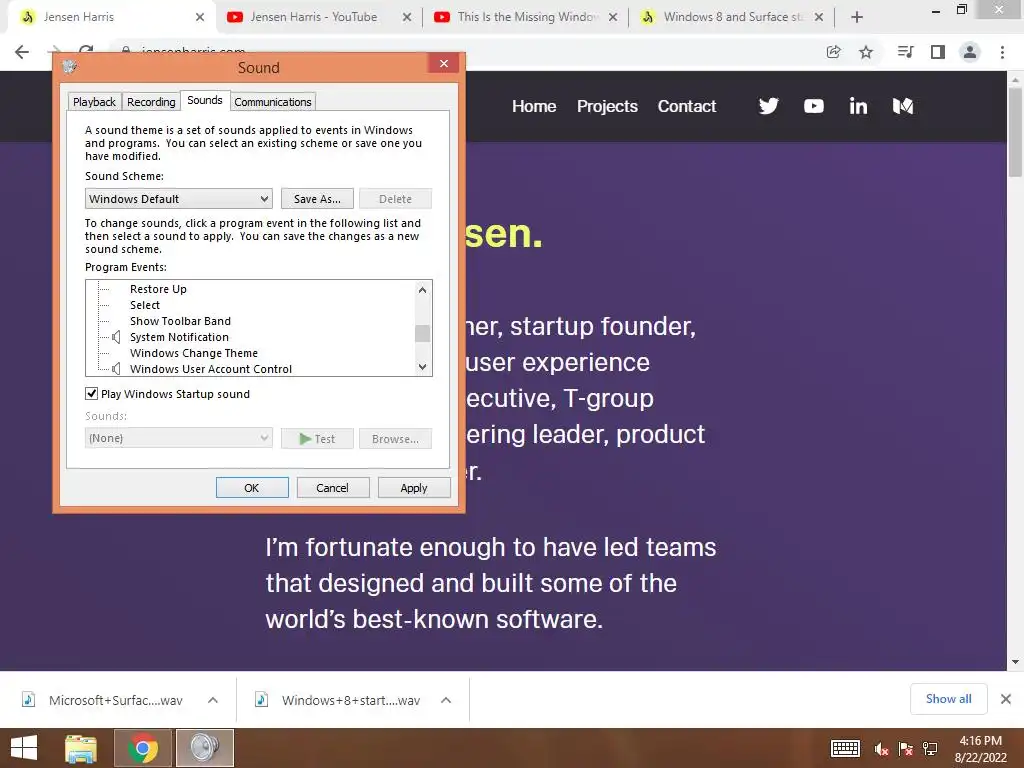1024x768 pixels.
Task: Open the Sounds (None) dropdown
Action: (178, 438)
